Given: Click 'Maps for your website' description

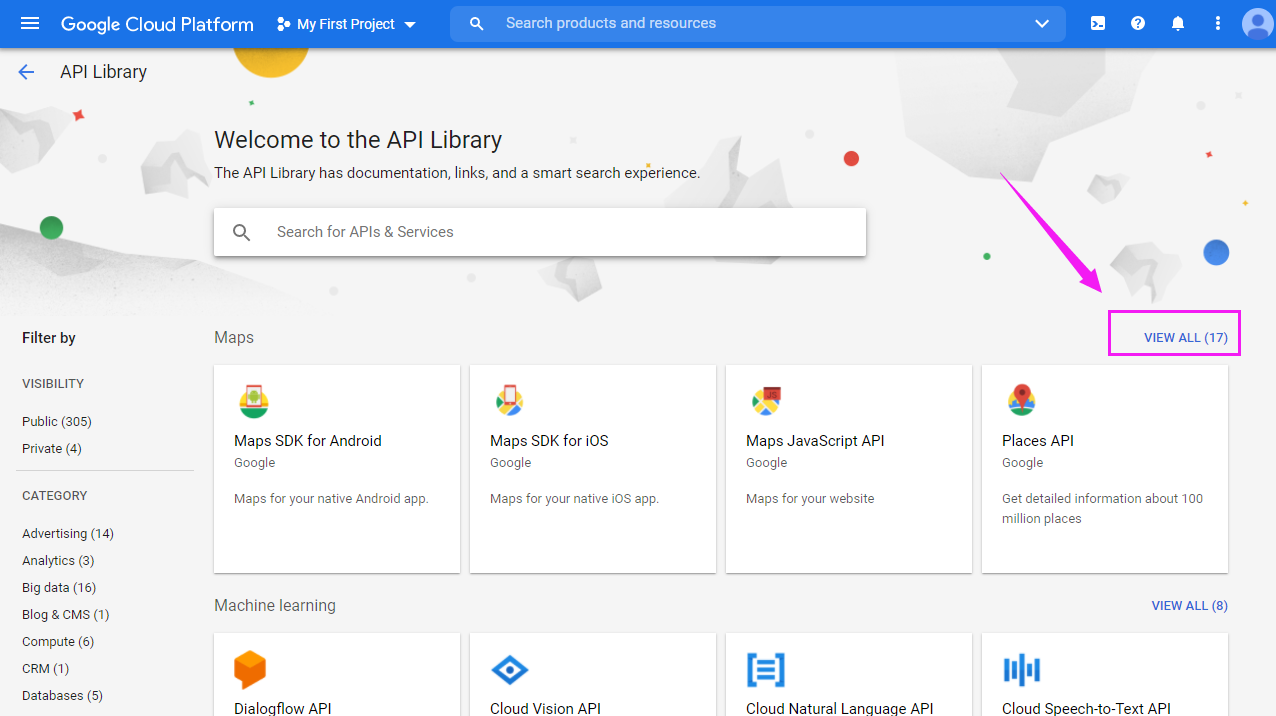Looking at the screenshot, I should point(810,499).
